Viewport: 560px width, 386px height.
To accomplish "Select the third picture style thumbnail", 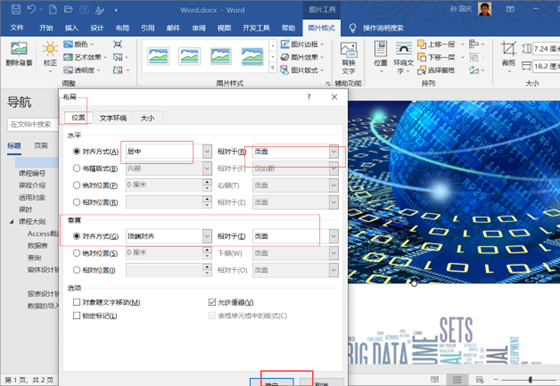I will point(220,56).
